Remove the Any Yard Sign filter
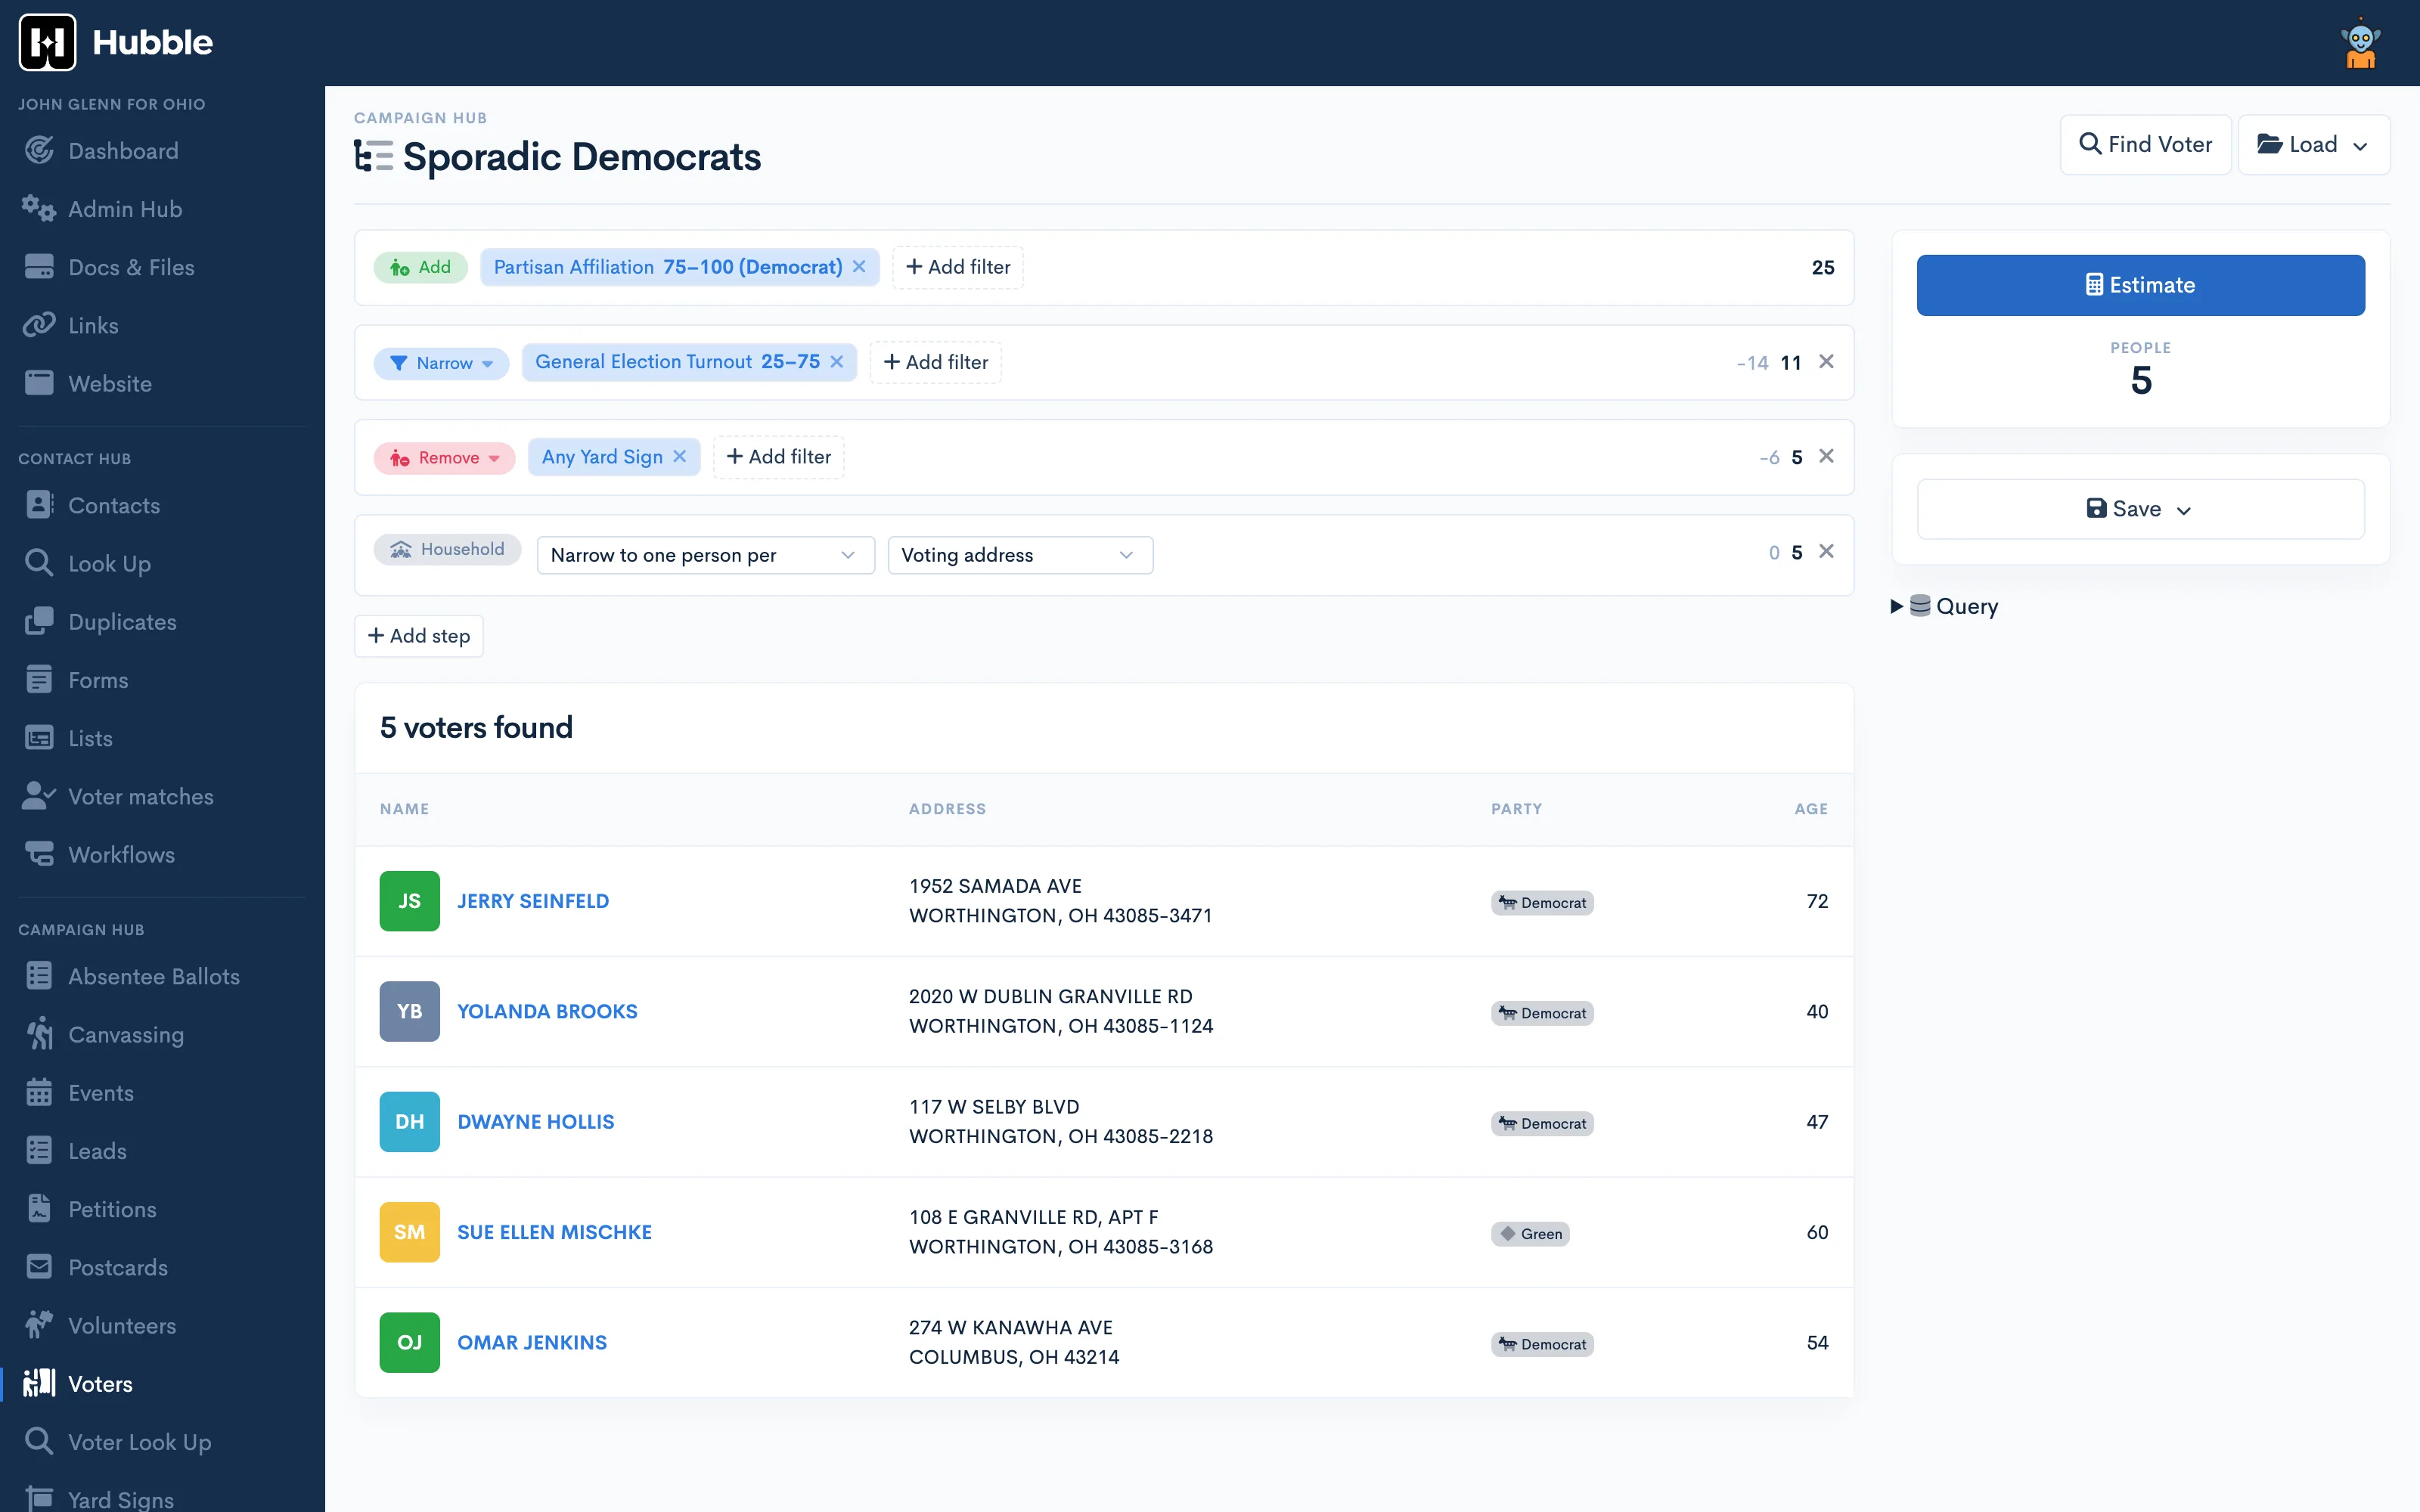Image resolution: width=2420 pixels, height=1512 pixels. pyautogui.click(x=680, y=457)
